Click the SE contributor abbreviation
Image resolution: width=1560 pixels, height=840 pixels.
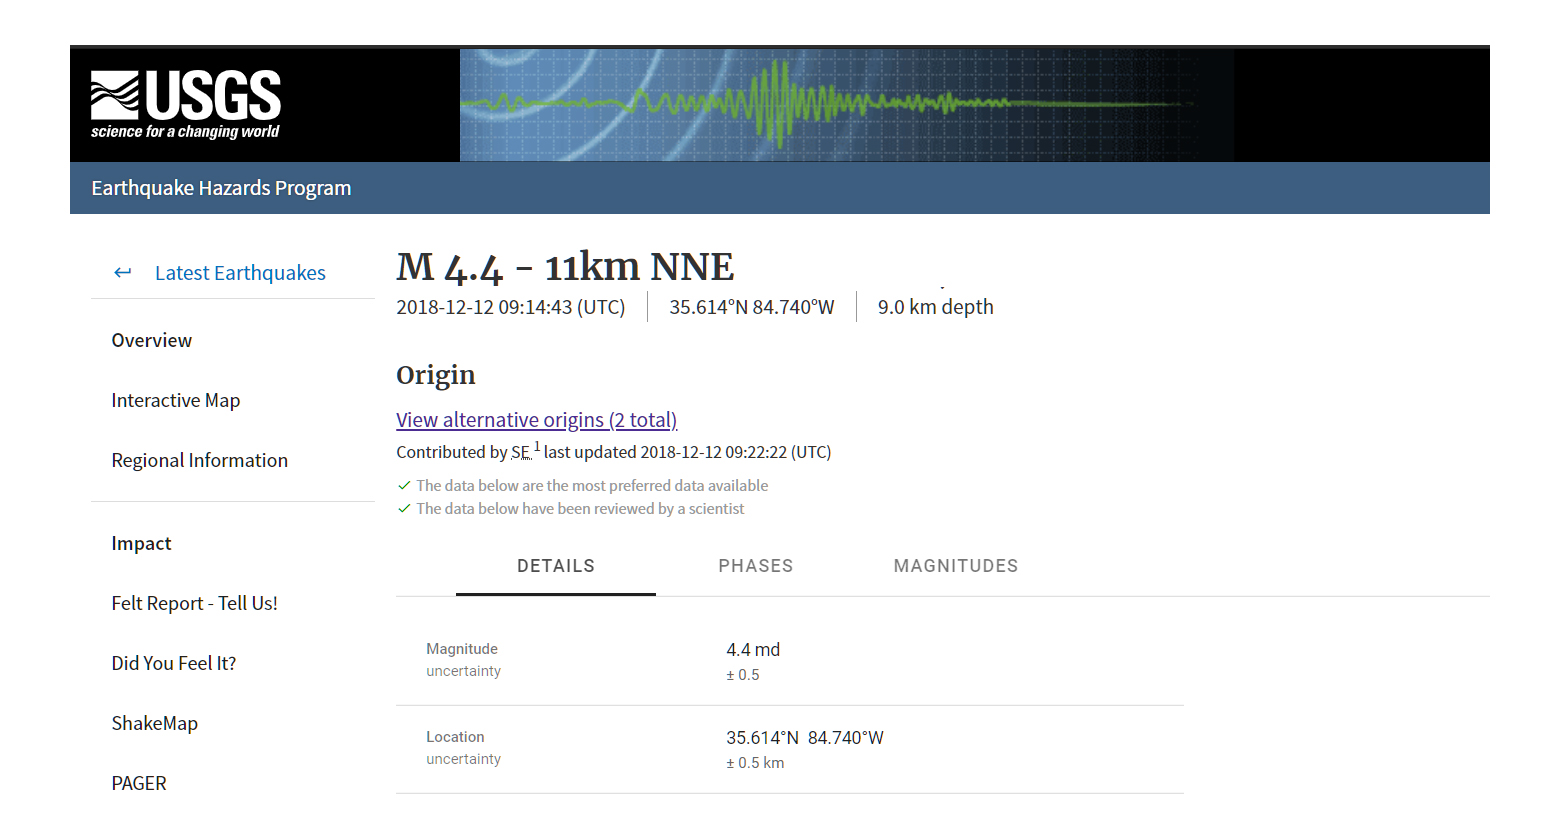pyautogui.click(x=520, y=453)
